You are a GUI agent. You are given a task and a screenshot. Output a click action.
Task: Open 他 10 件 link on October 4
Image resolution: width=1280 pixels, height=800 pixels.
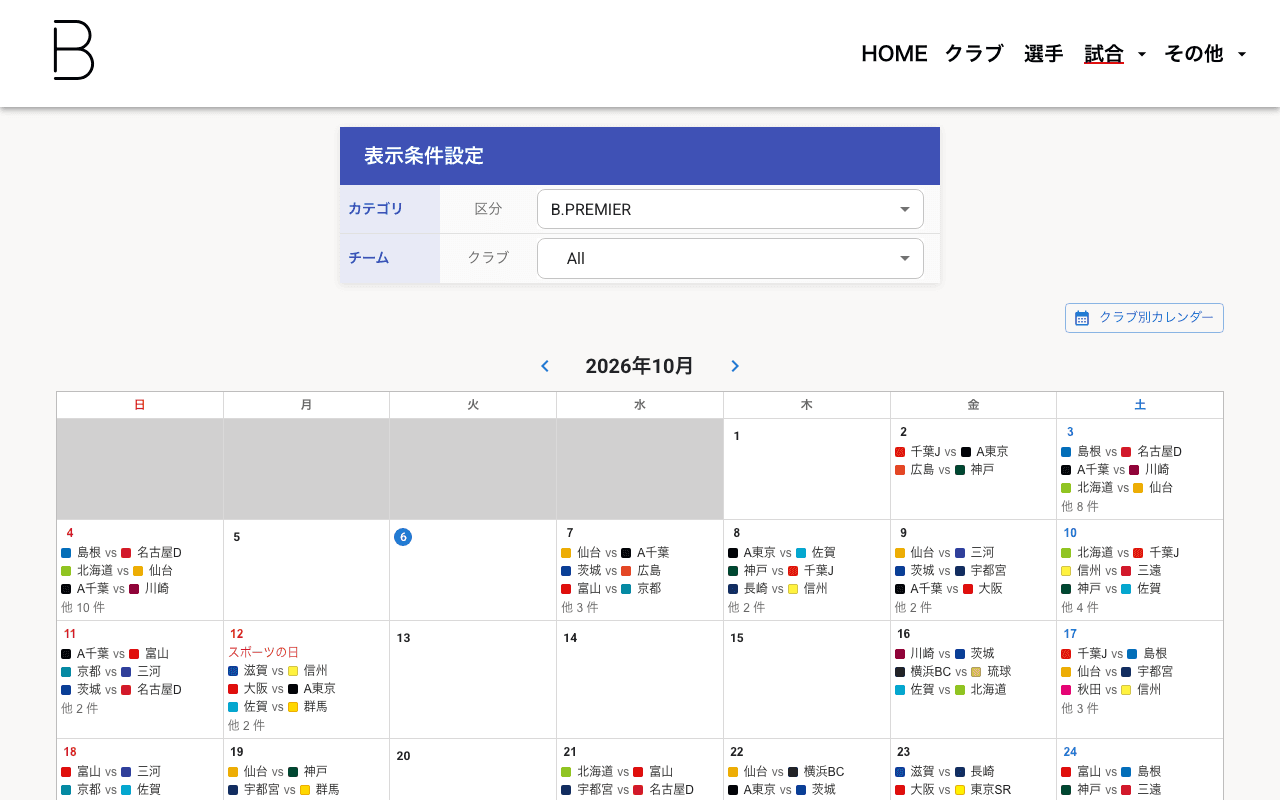click(83, 607)
